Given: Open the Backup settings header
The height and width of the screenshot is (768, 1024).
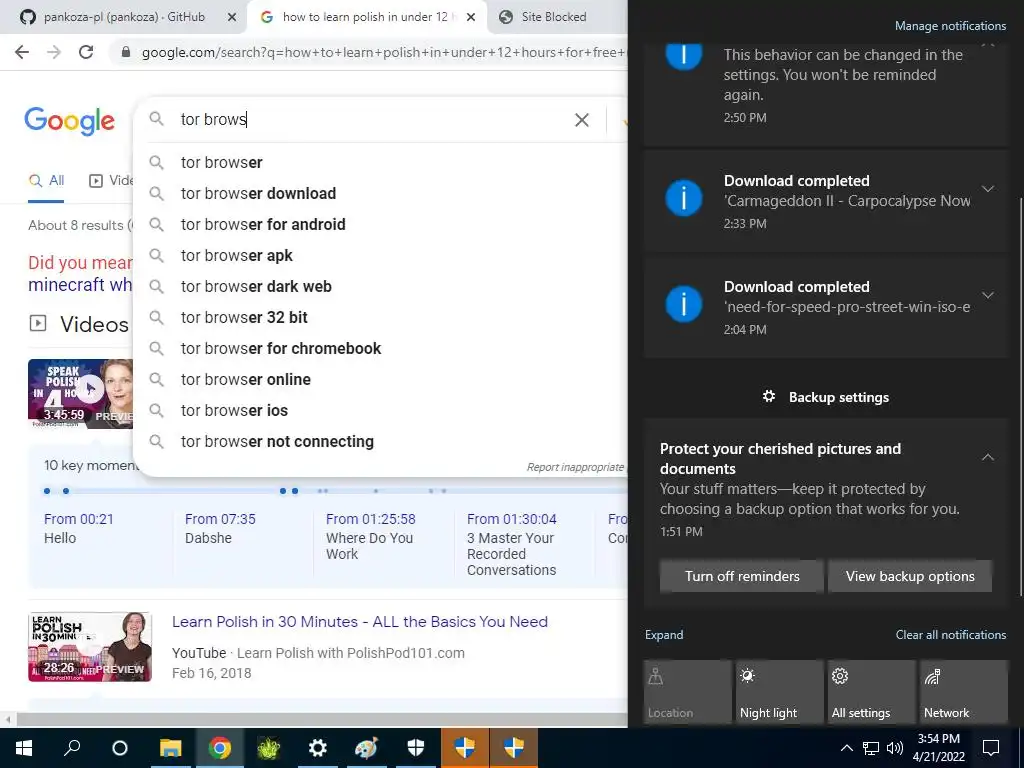Looking at the screenshot, I should (826, 397).
